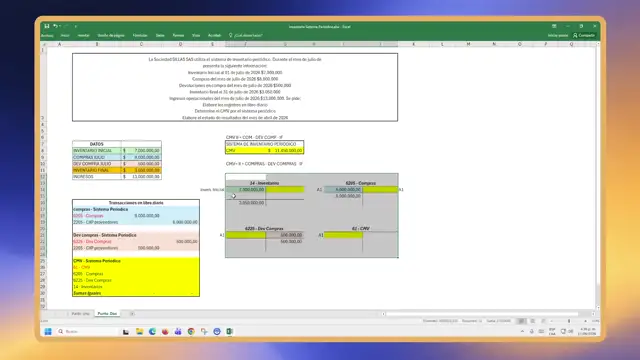
Task: Open the Acrobat ribbon tab
Action: 214,36
